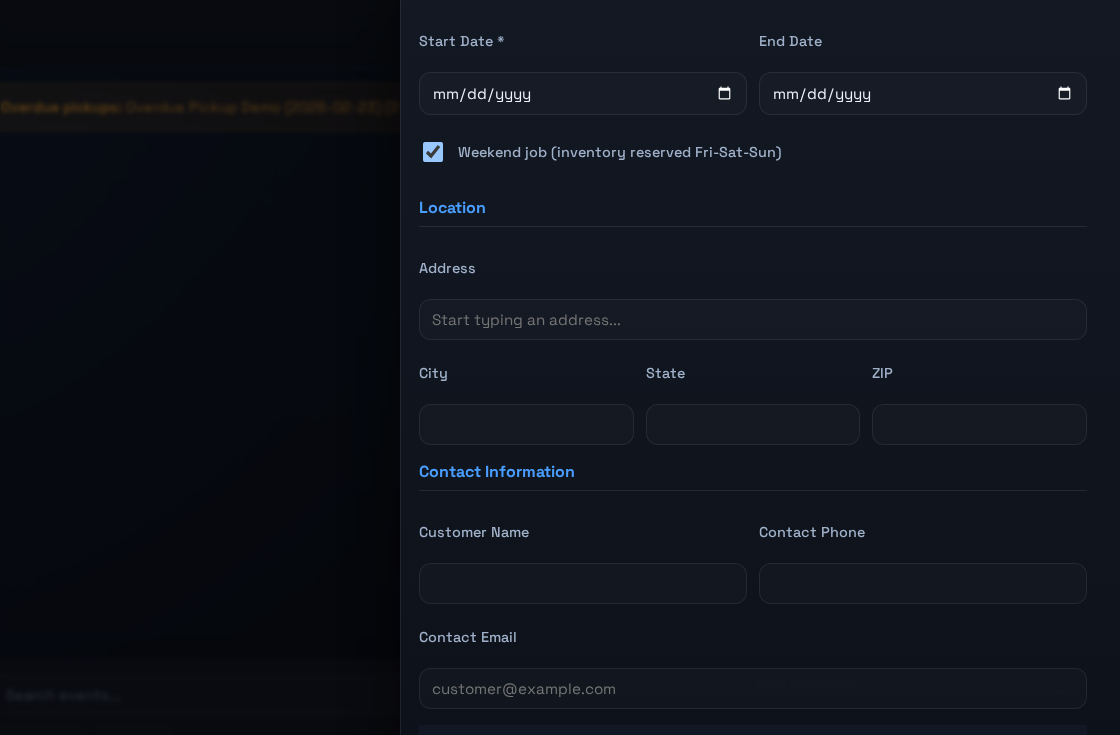Viewport: 1120px width, 735px height.
Task: Click the 'Contact Phone' label text
Action: click(811, 532)
